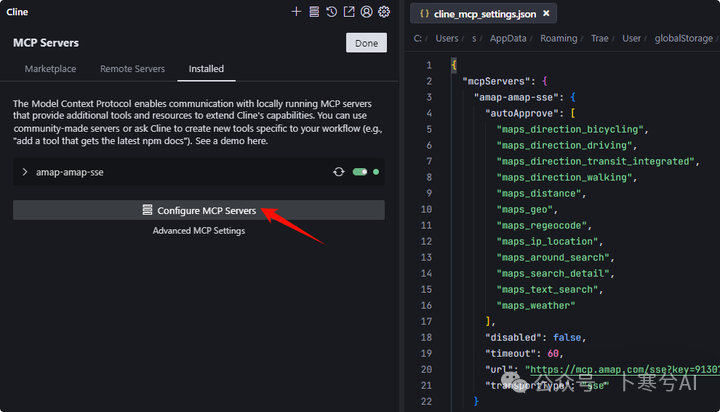Open task history clock icon
This screenshot has height=412, width=720.
pos(332,12)
